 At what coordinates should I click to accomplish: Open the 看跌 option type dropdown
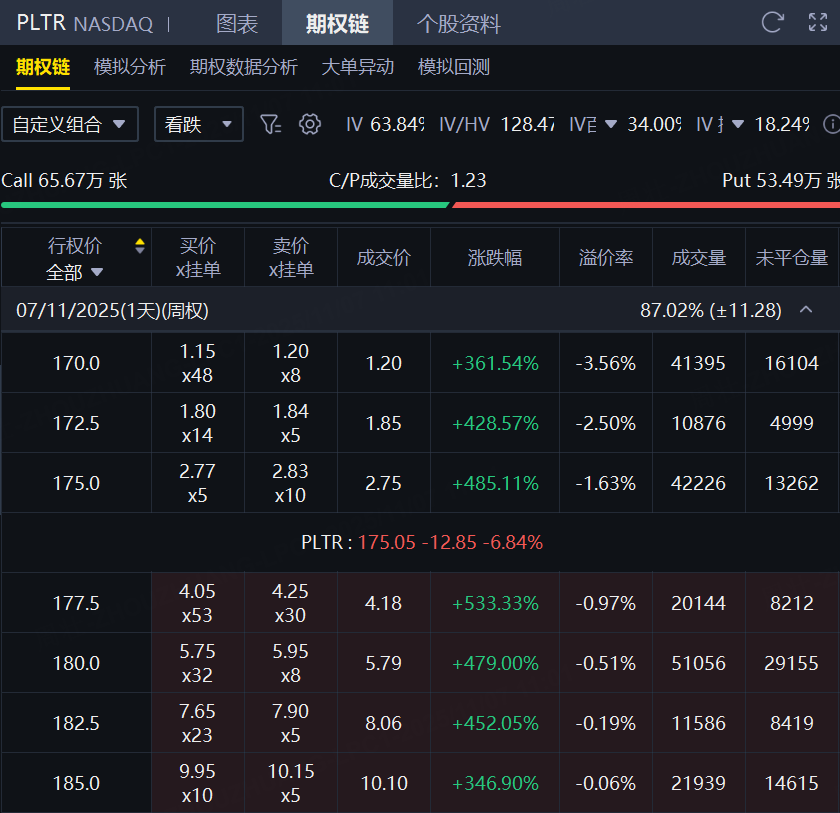(199, 124)
